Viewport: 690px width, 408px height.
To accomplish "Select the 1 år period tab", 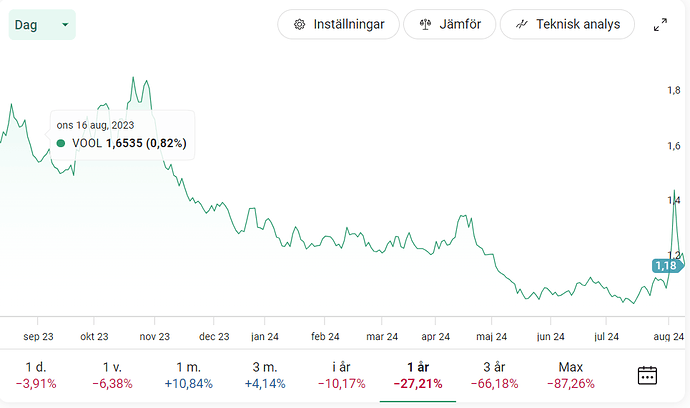I will 416,375.
